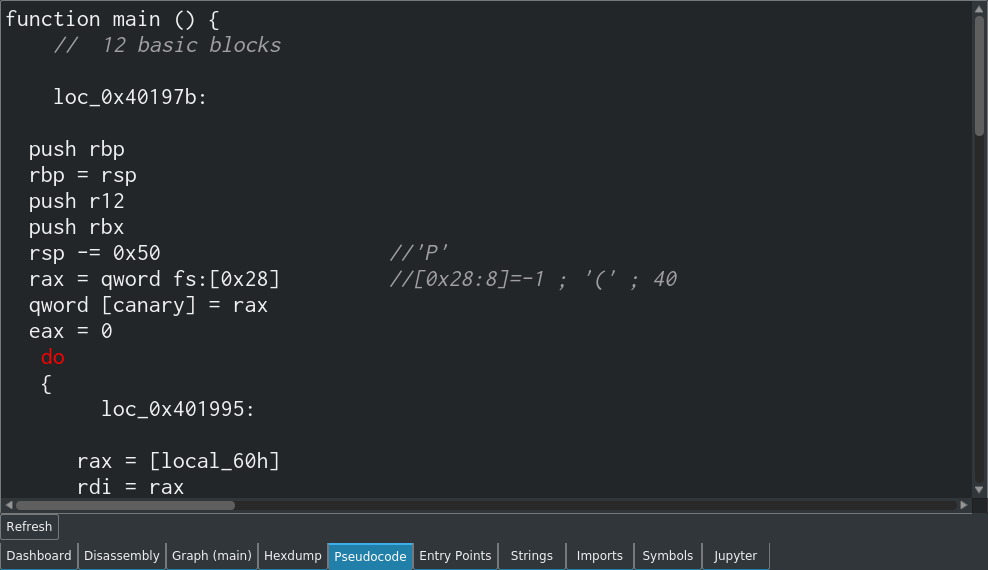Switch to the Strings tab
The height and width of the screenshot is (570, 988).
pyautogui.click(x=532, y=556)
